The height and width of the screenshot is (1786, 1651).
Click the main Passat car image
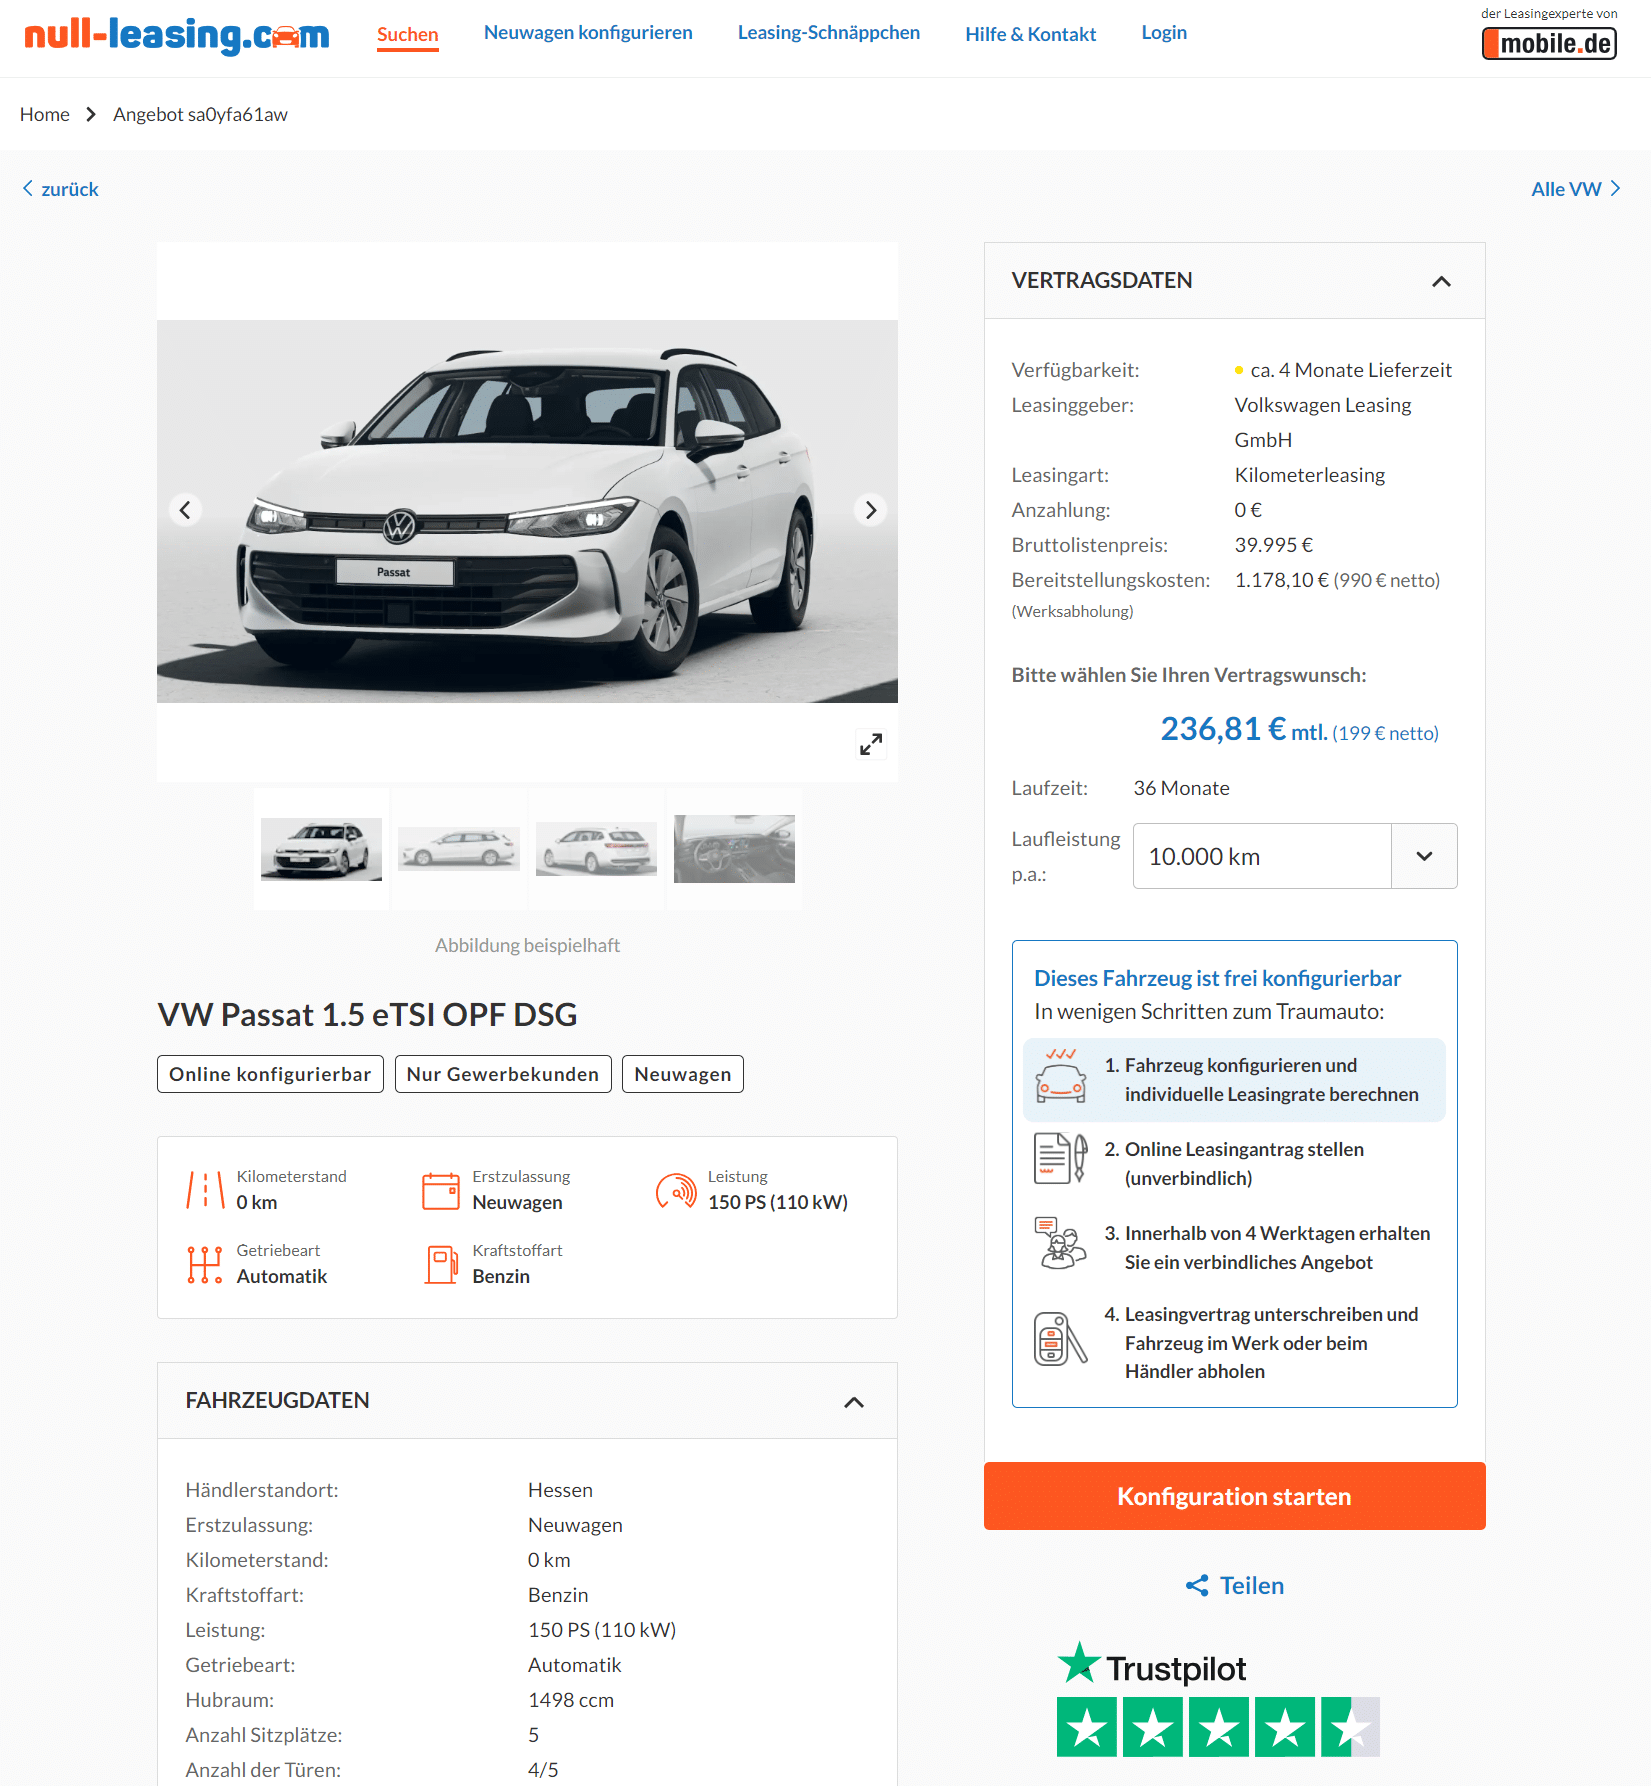pos(527,511)
